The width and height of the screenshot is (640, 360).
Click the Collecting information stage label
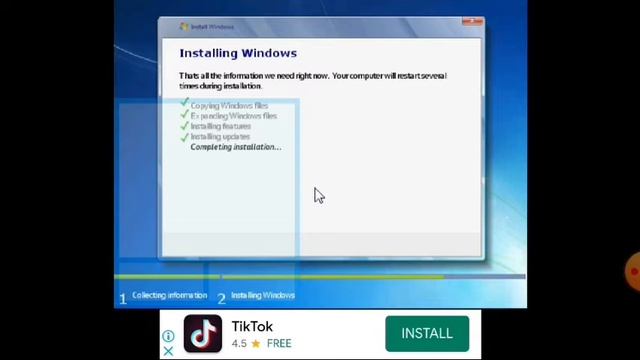click(x=169, y=295)
